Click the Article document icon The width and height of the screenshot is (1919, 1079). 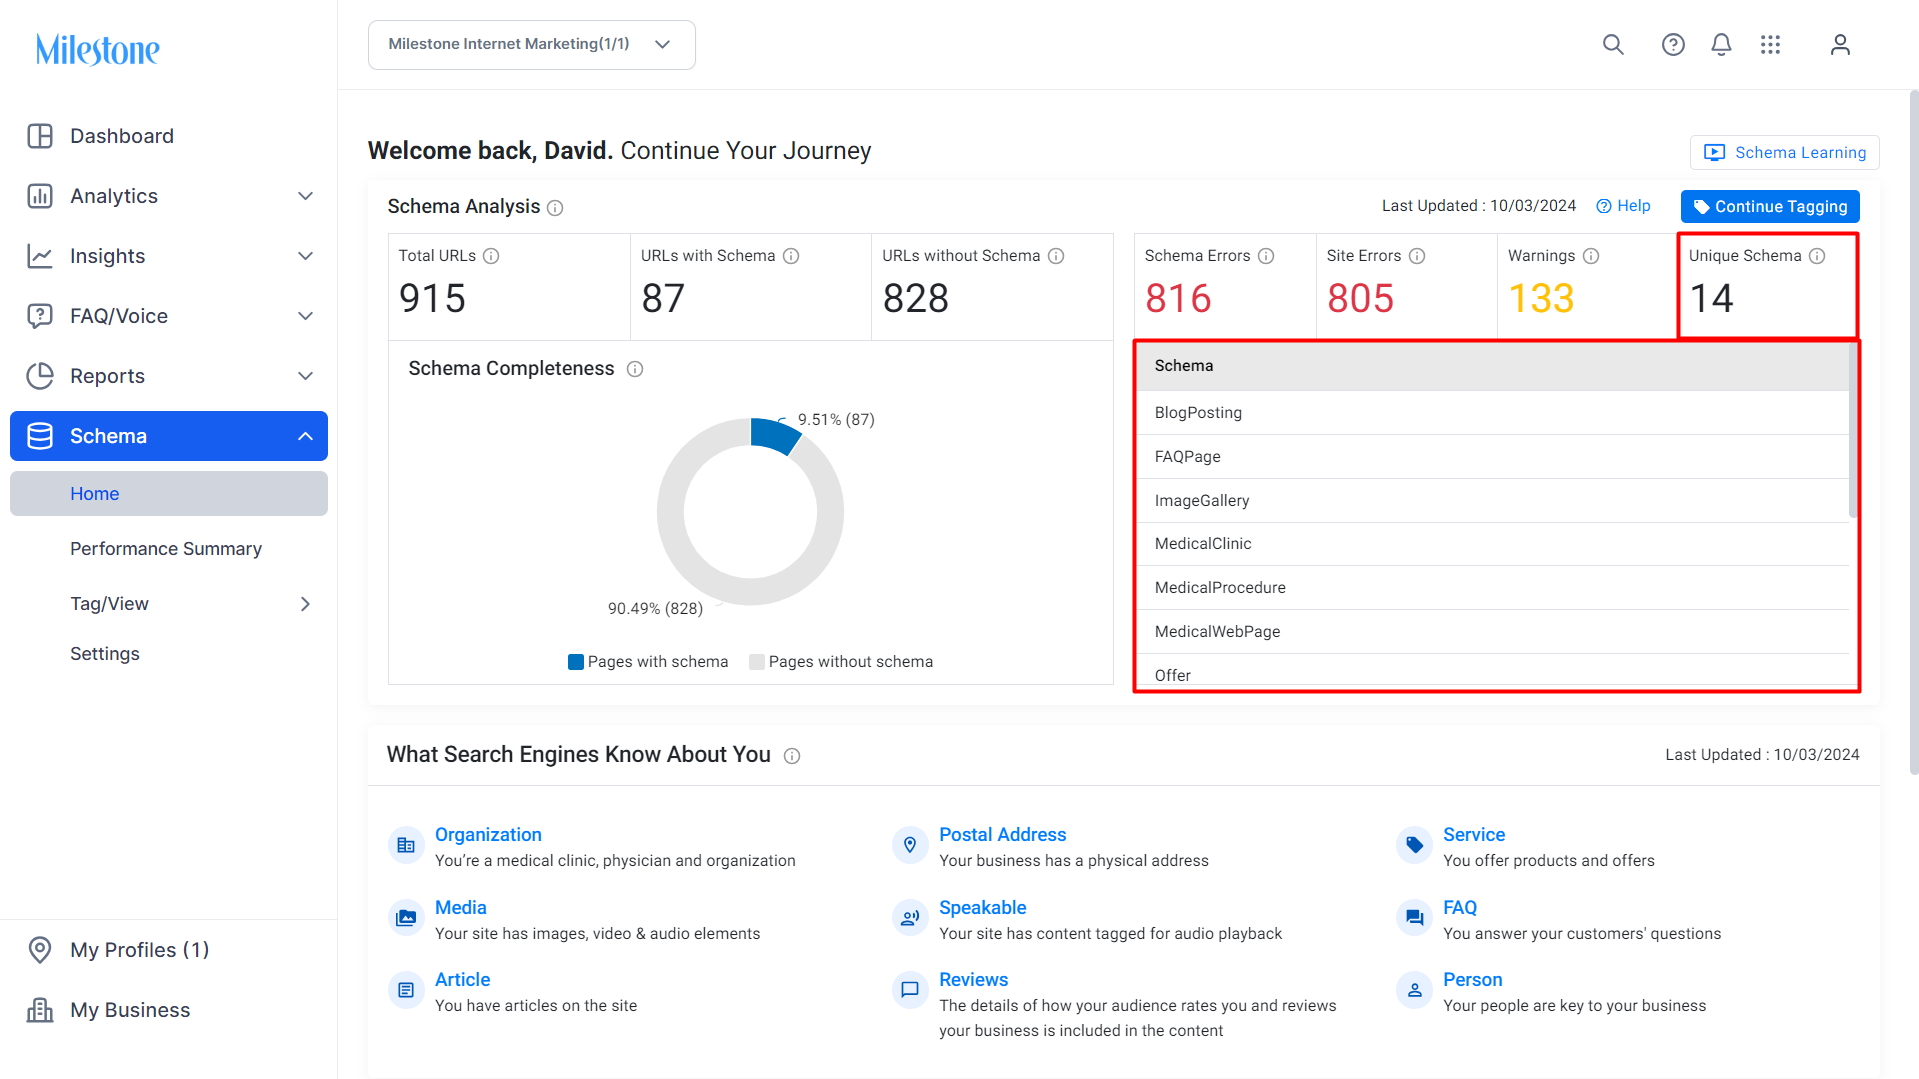406,990
